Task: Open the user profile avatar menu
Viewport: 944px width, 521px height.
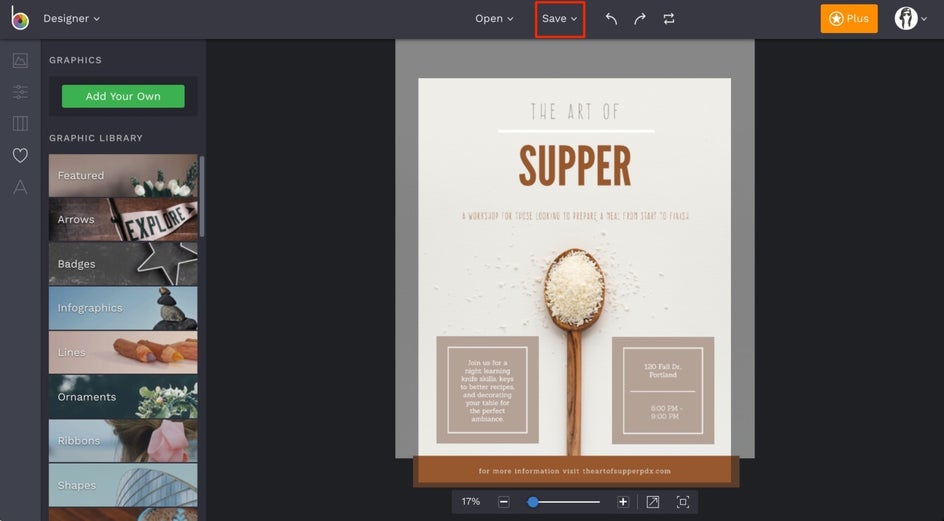Action: 910,19
